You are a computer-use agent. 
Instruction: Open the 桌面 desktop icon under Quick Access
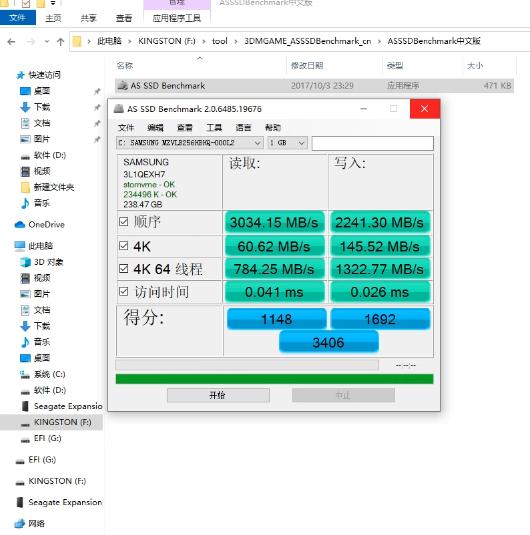coord(26,91)
